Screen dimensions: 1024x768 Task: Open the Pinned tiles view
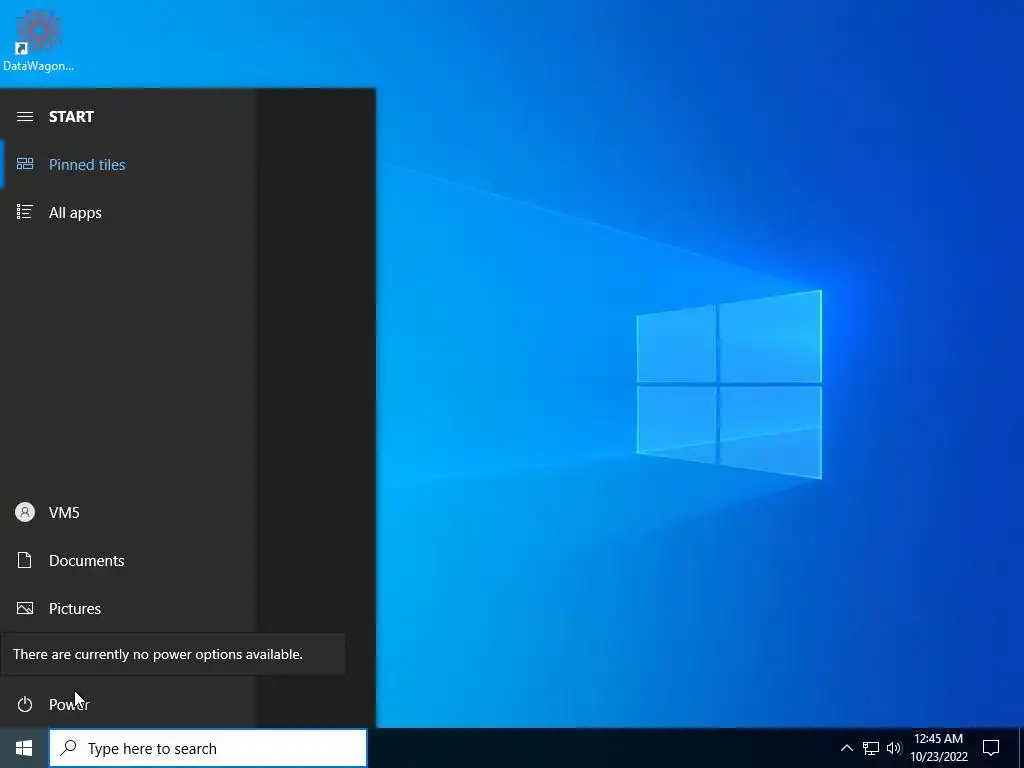click(x=128, y=165)
